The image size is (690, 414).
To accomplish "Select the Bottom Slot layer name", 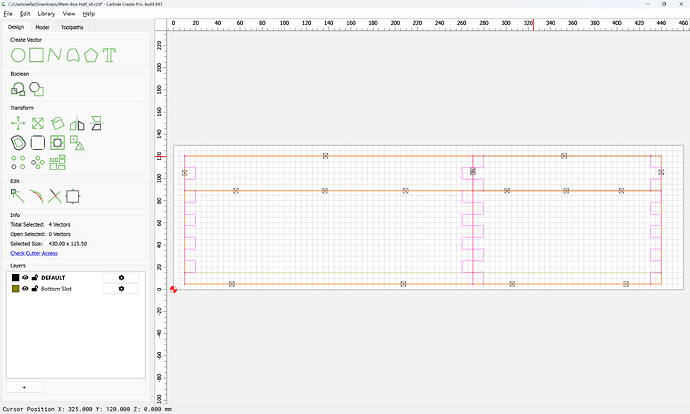I will pyautogui.click(x=56, y=289).
